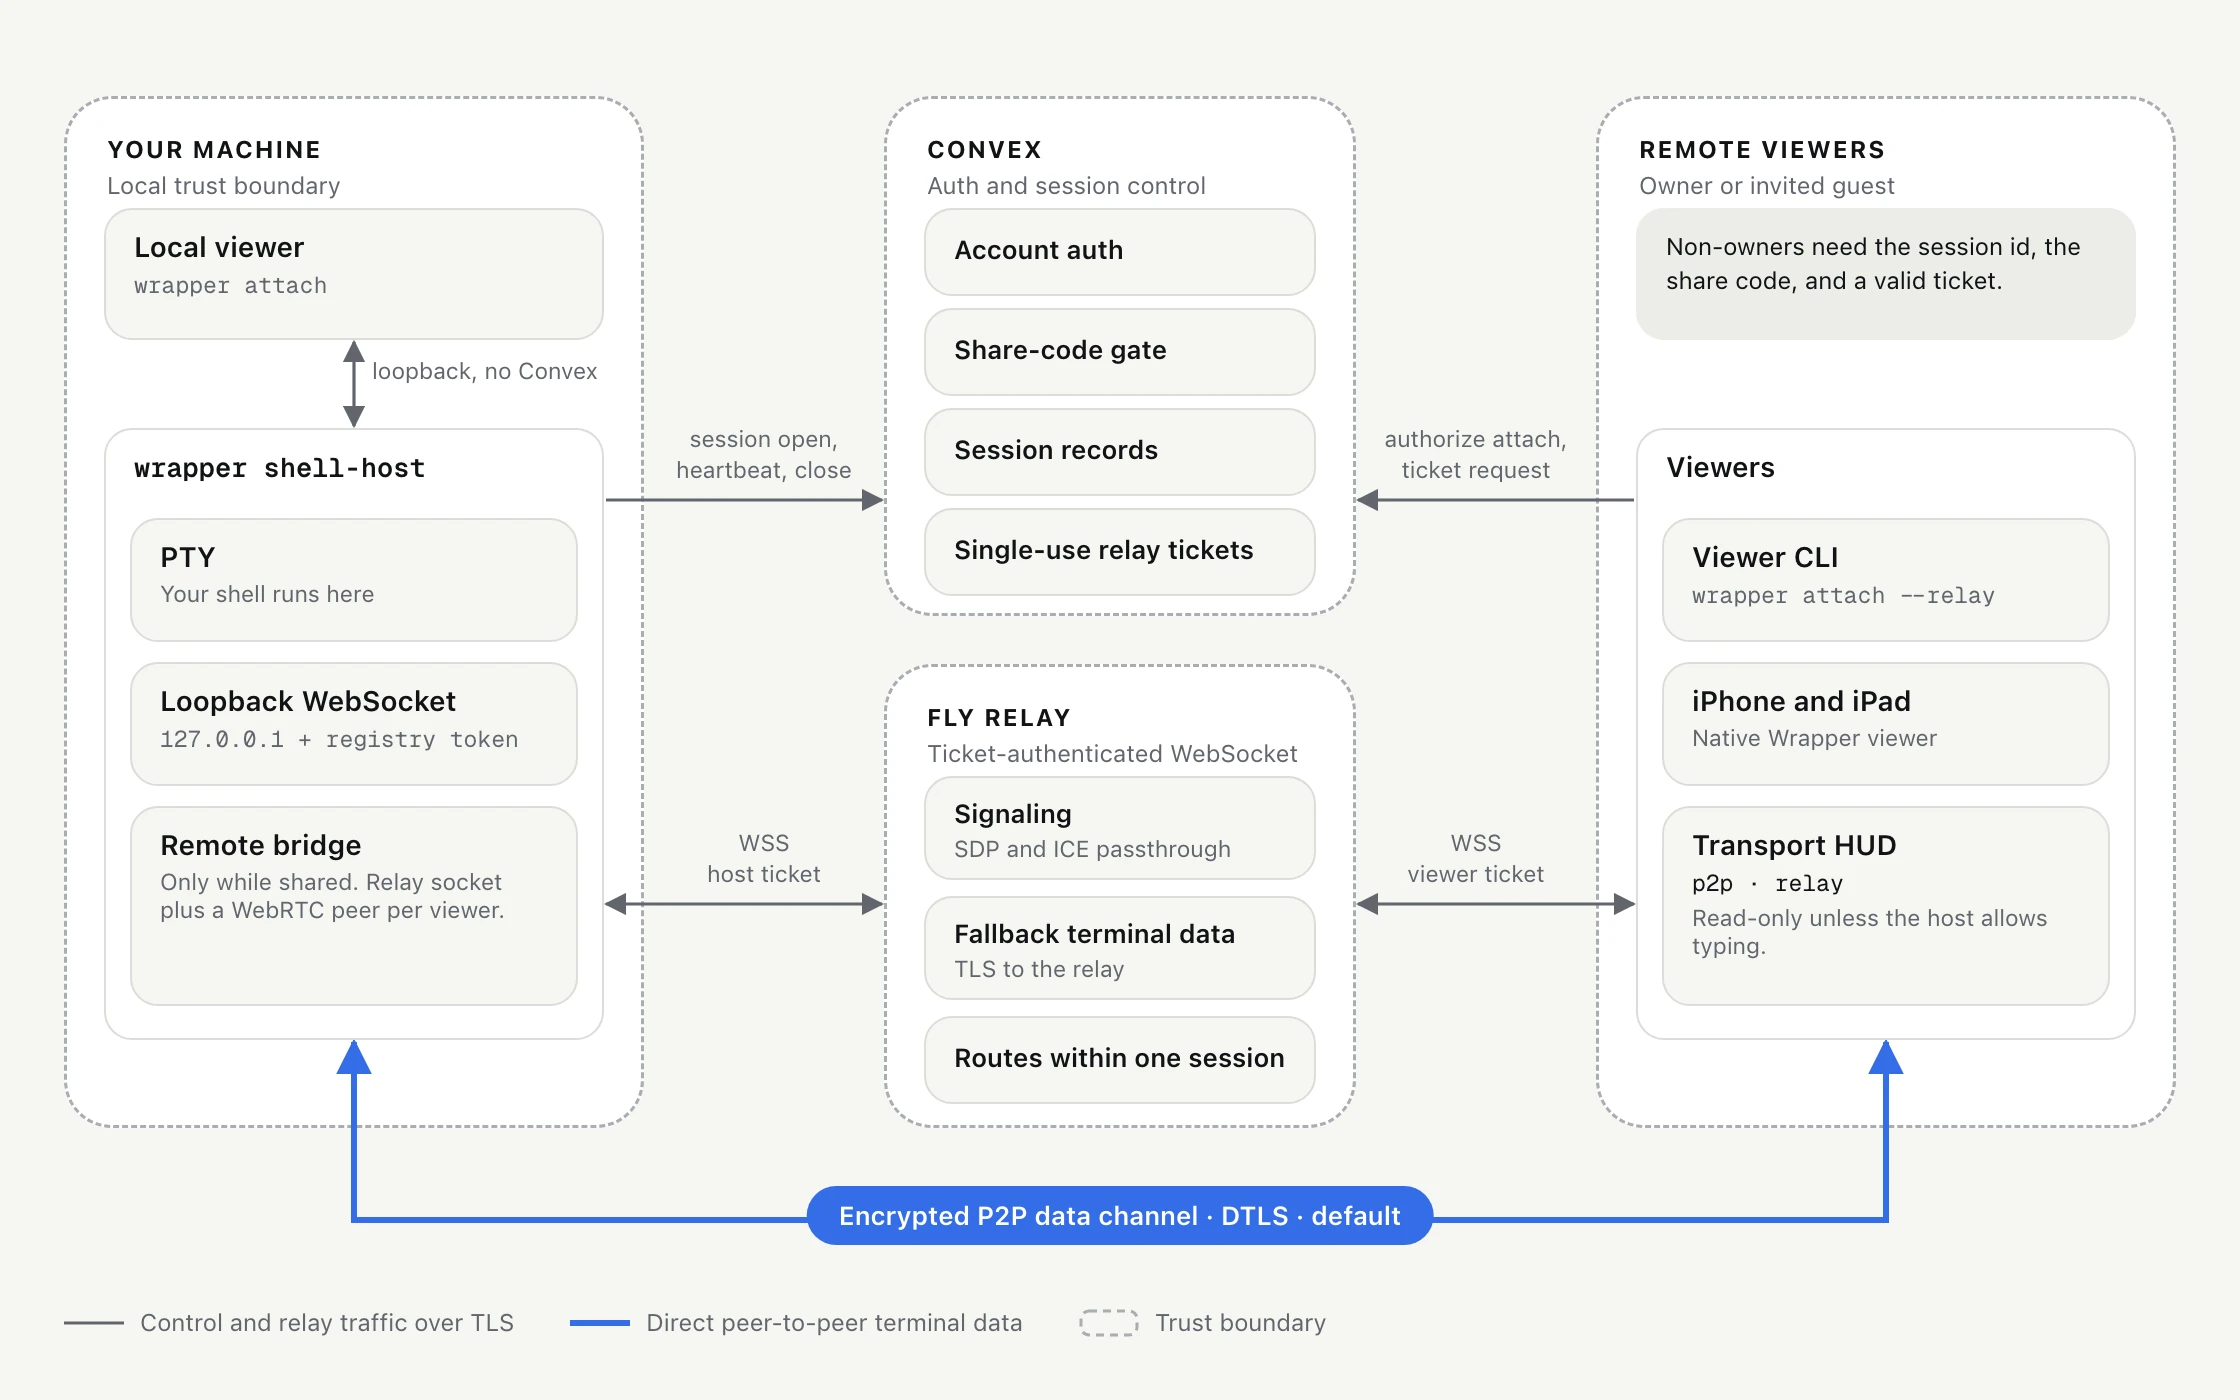Select the Fallback terminal data card

click(1120, 948)
